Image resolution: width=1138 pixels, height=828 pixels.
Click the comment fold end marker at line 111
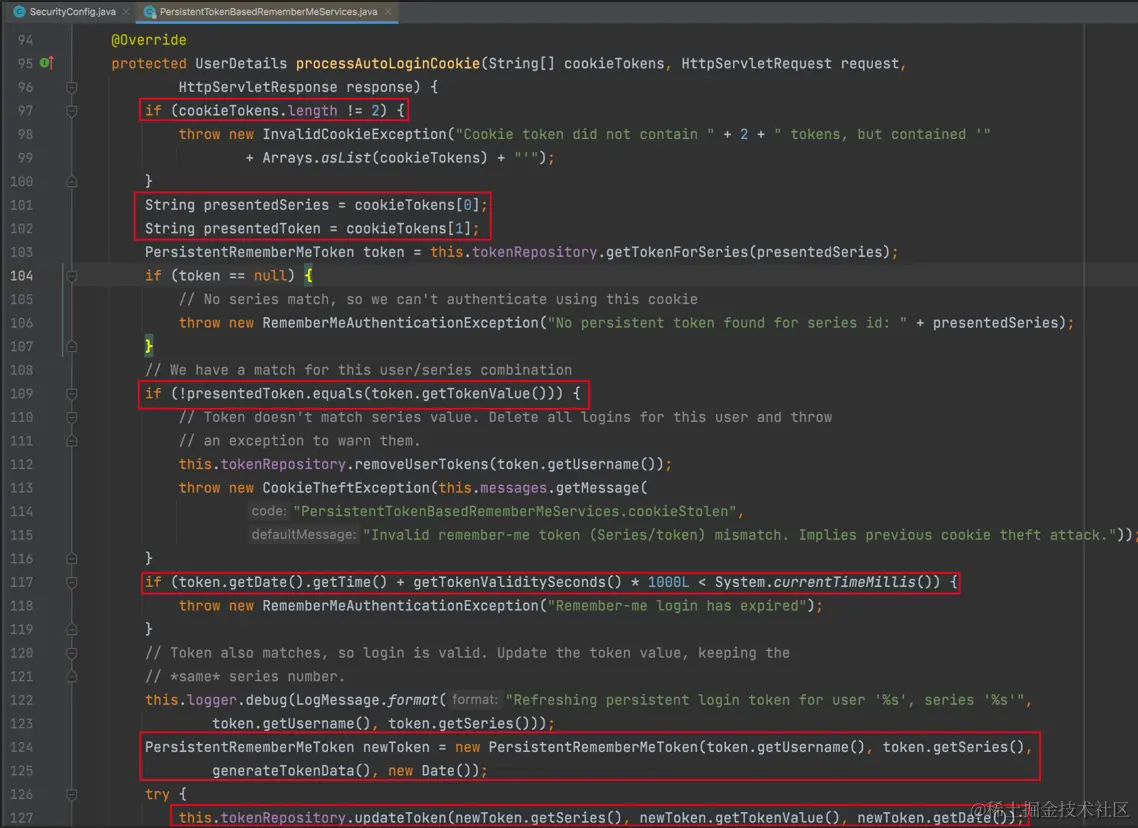72,440
